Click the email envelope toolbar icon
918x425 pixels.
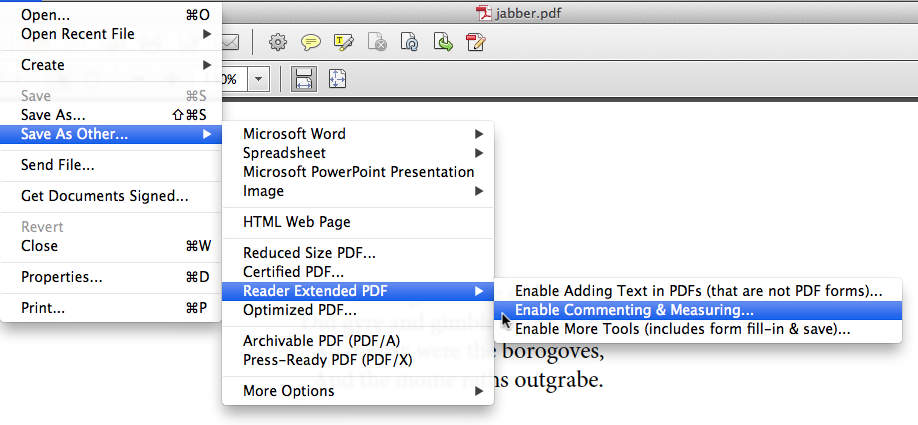(x=231, y=42)
